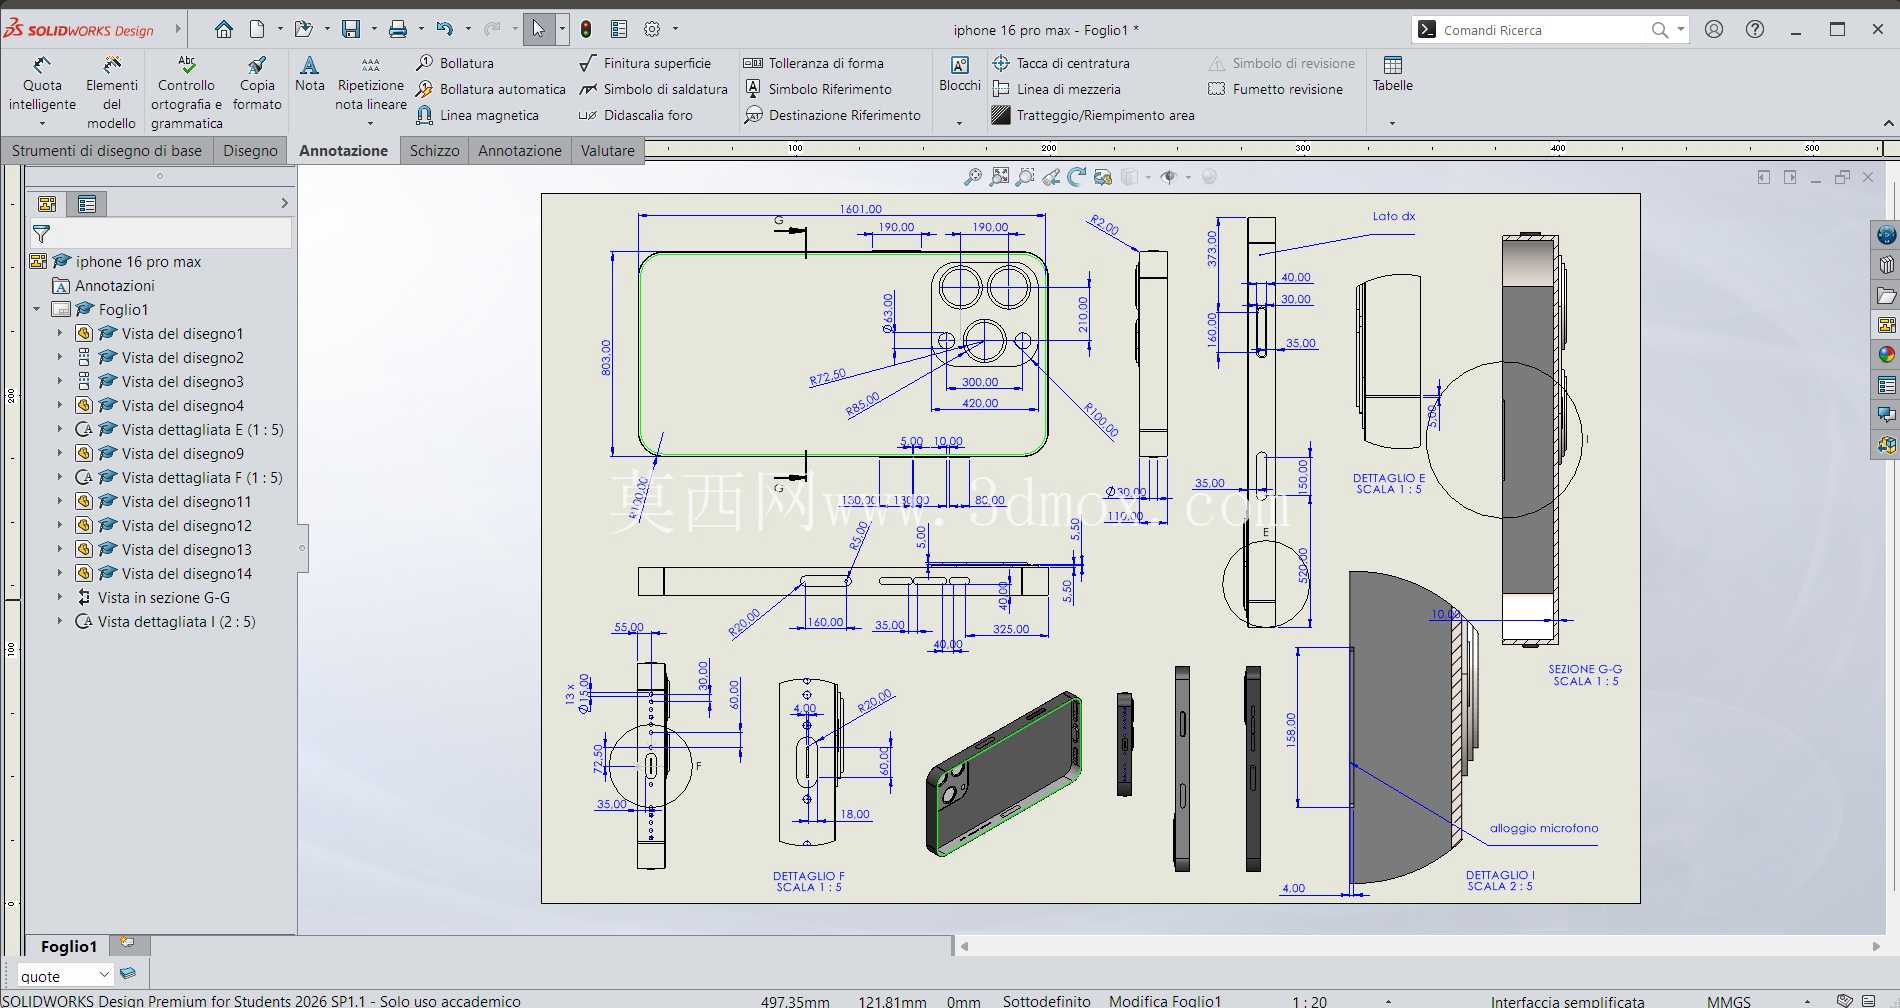The height and width of the screenshot is (1008, 1900).
Task: Expand Vista in sezione G-G node
Action: coord(59,597)
